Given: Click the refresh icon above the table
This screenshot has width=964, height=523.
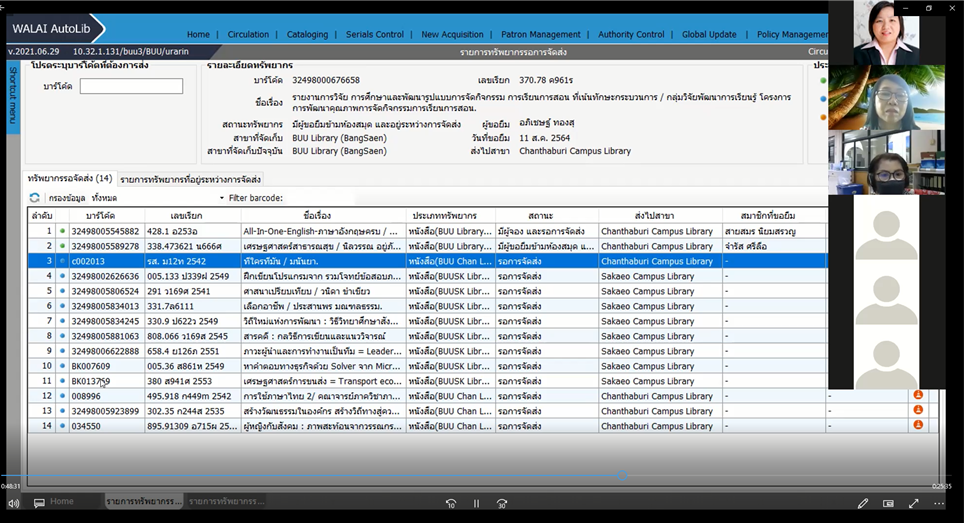Looking at the screenshot, I should (35, 198).
